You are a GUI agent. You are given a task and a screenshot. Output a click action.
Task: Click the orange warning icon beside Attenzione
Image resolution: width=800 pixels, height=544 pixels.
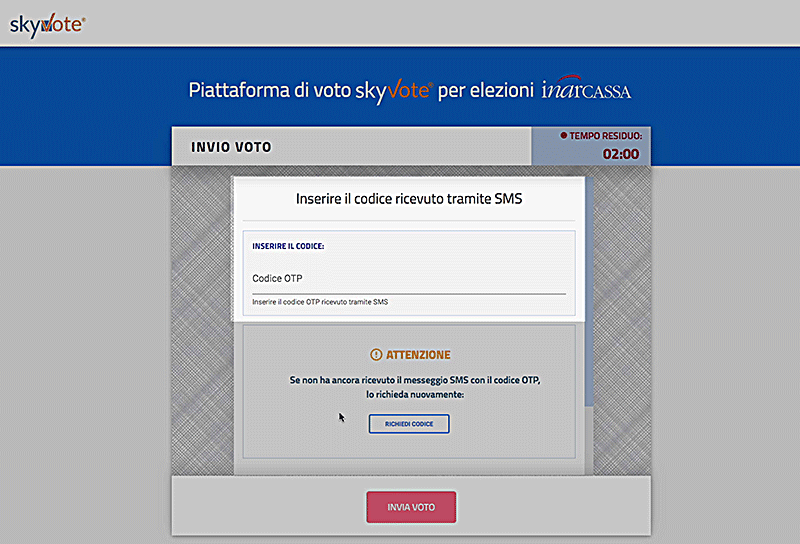point(376,354)
